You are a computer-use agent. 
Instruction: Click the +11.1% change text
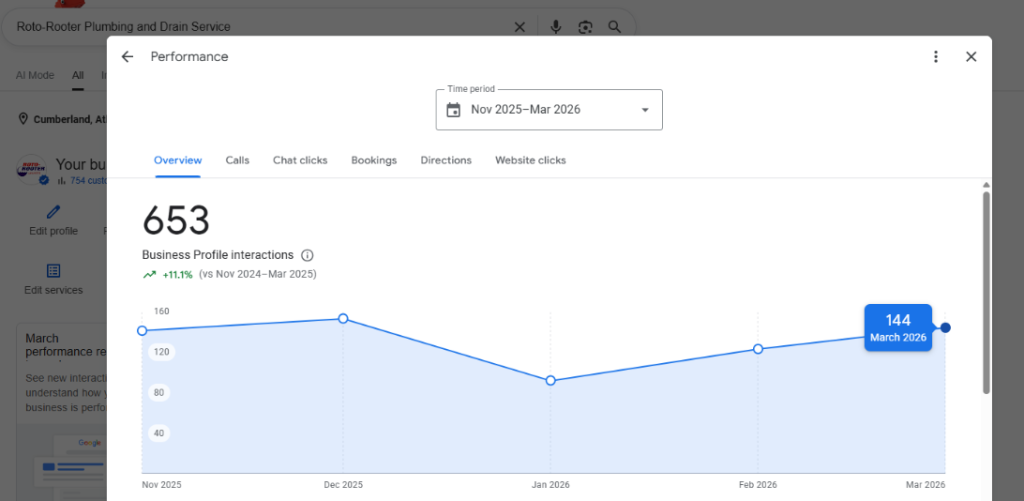point(178,275)
